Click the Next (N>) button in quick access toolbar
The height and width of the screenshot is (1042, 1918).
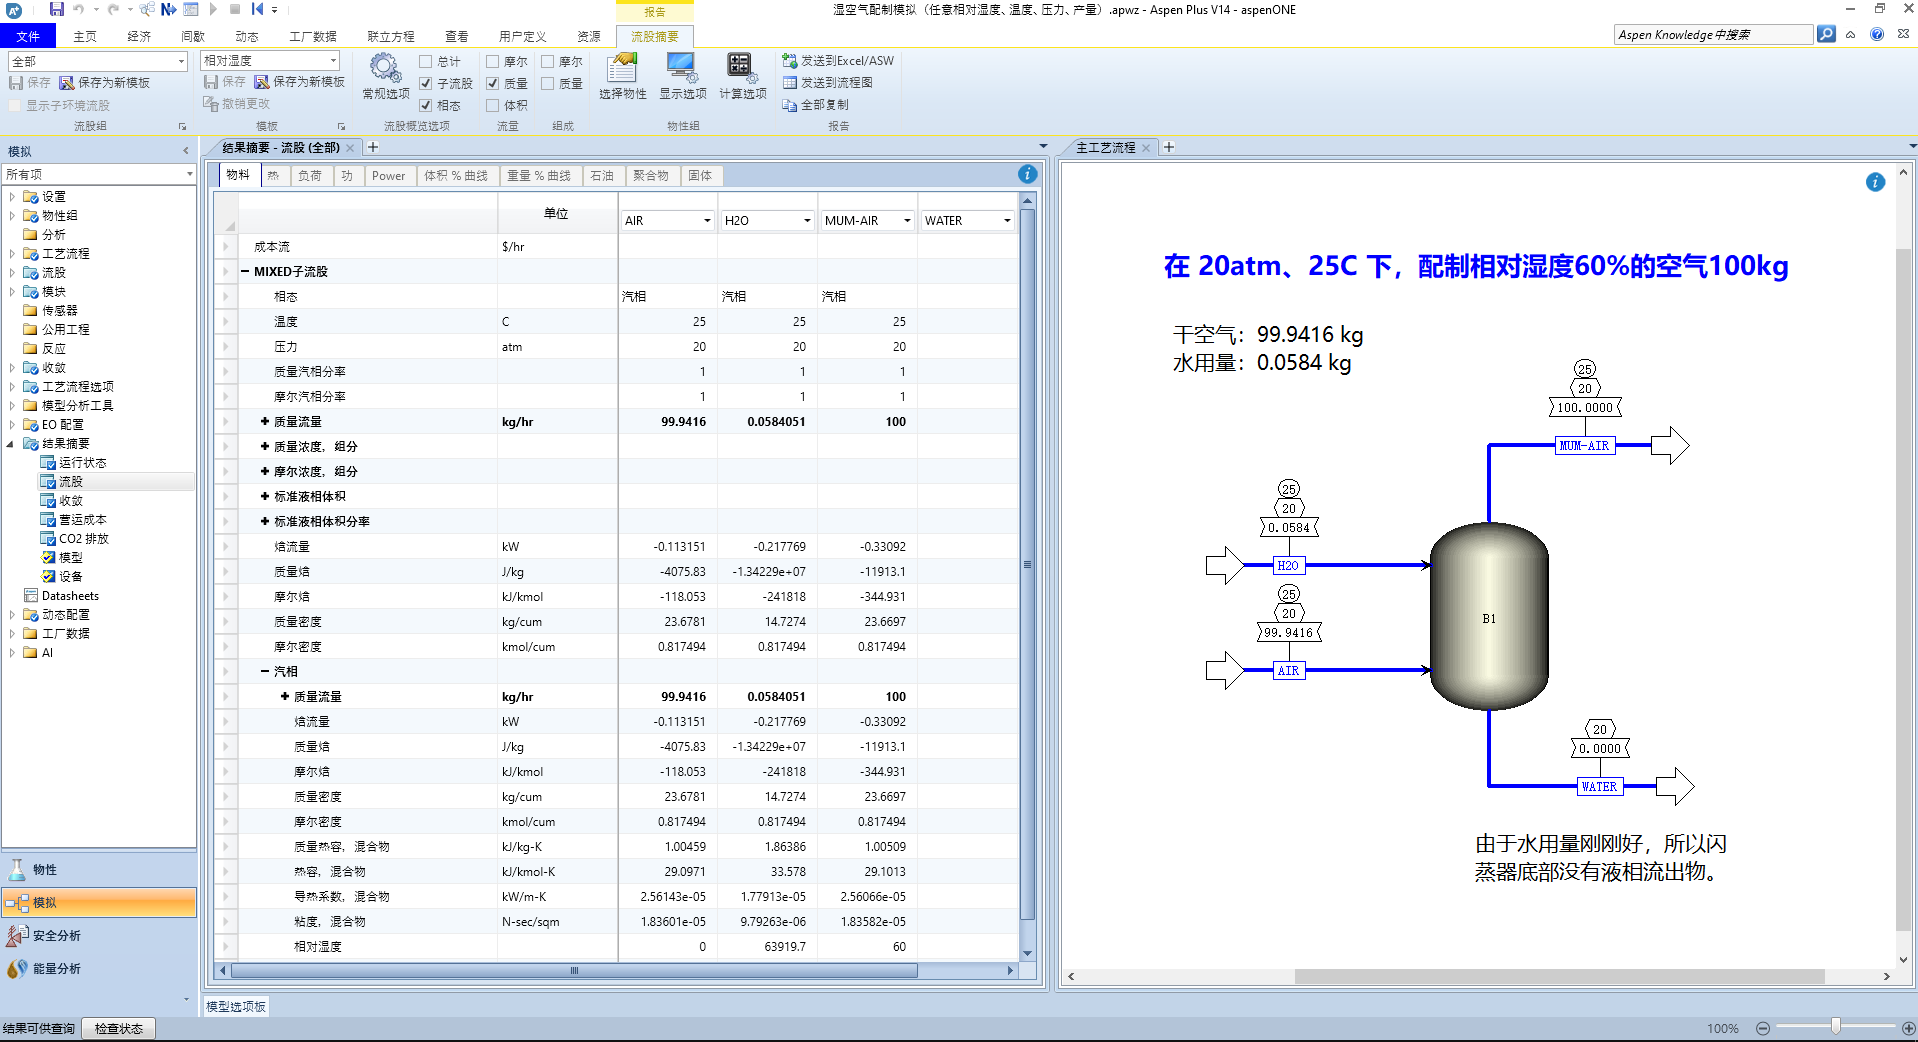168,9
